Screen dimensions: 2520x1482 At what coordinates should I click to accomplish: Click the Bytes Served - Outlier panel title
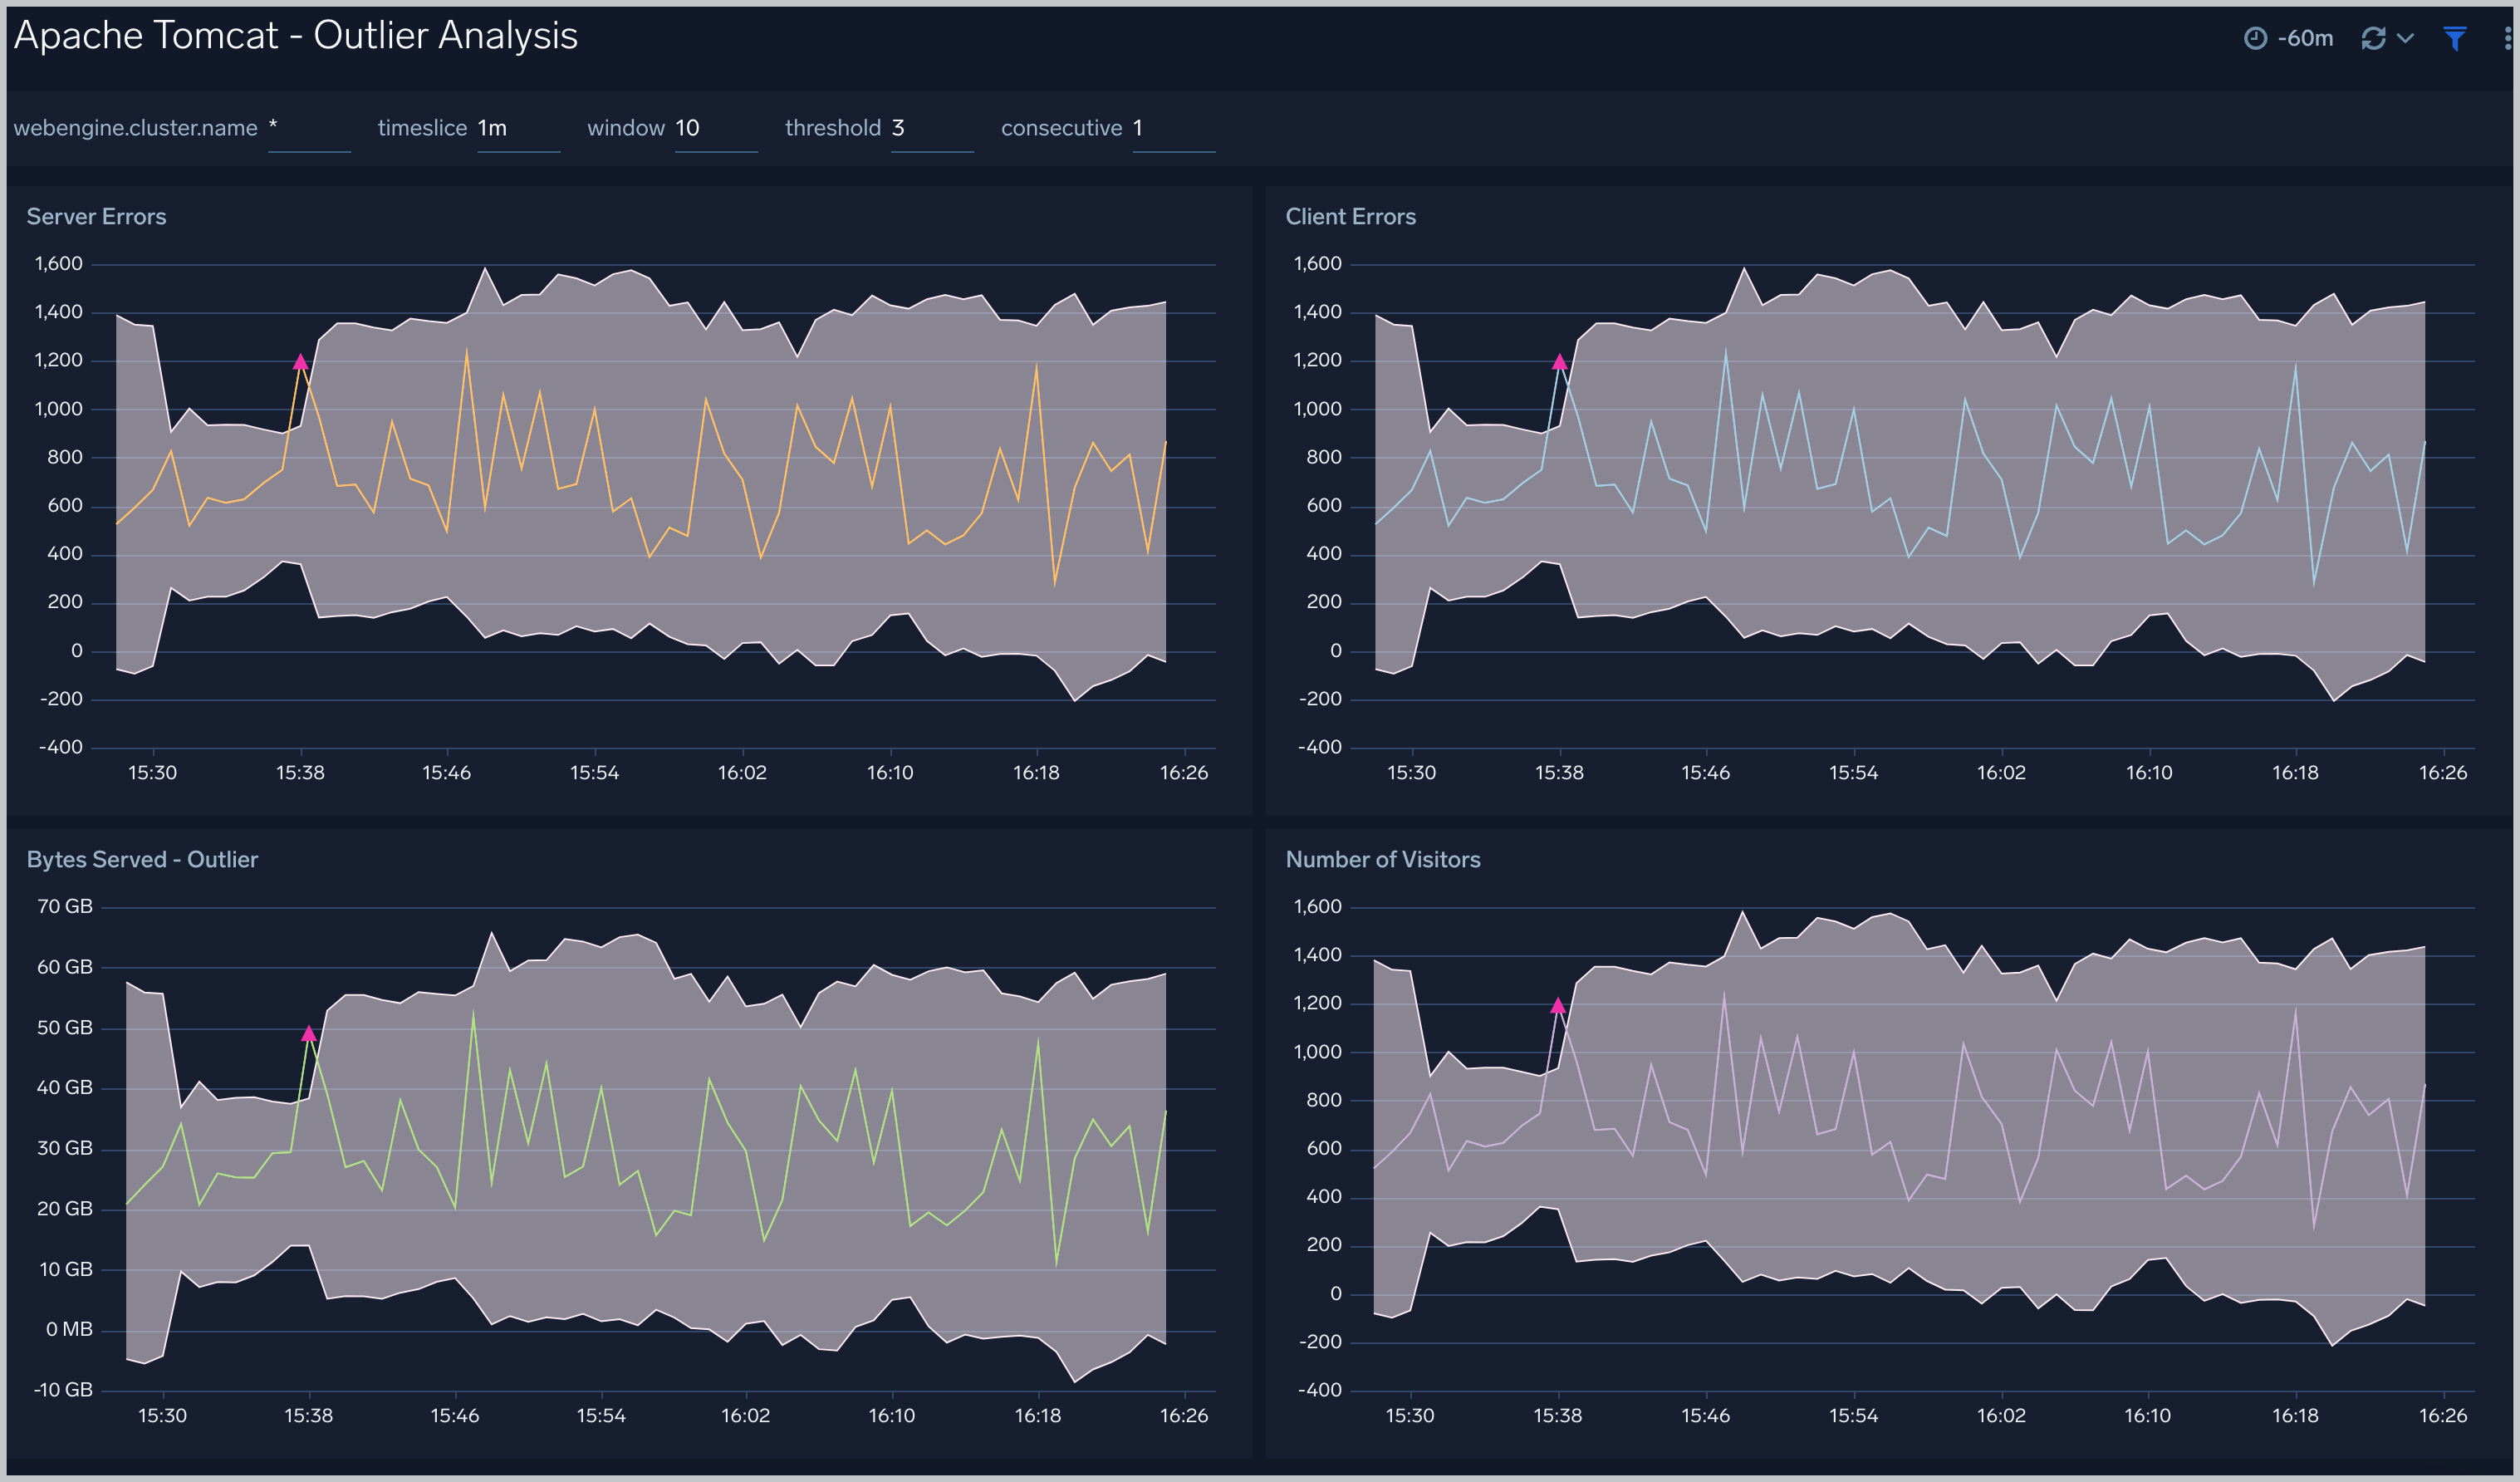[142, 860]
